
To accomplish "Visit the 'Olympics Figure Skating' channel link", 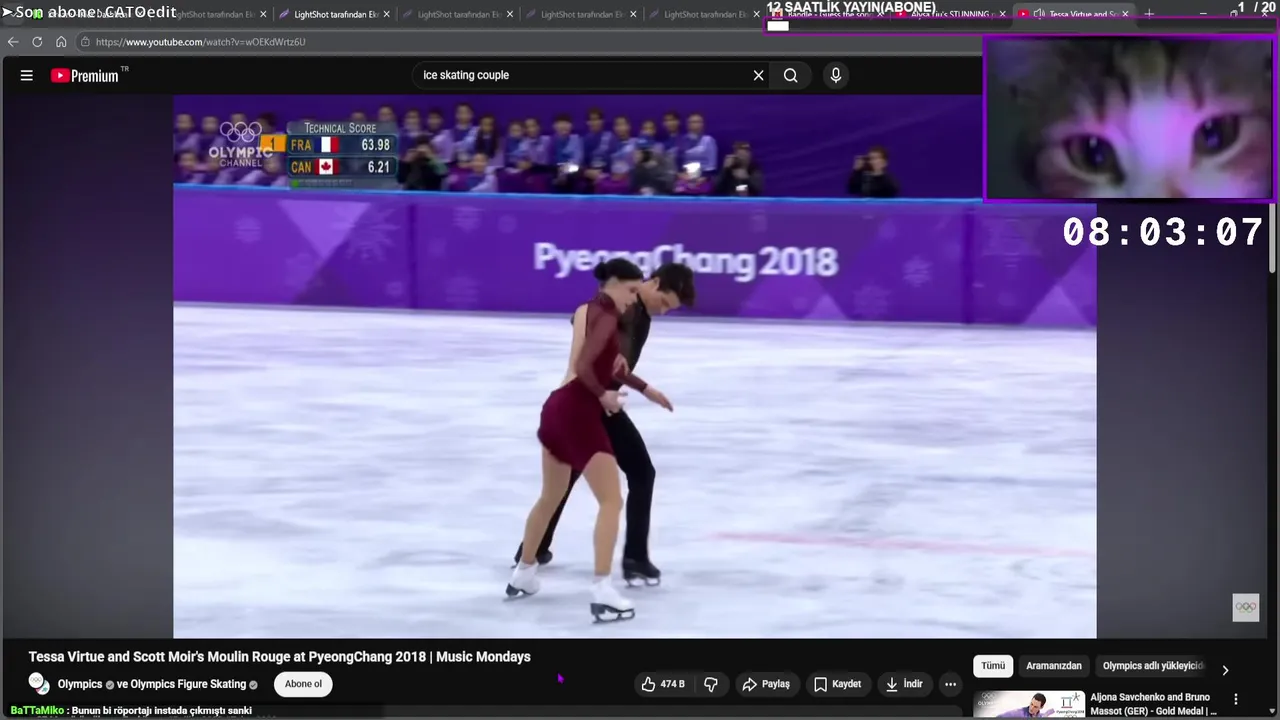I will [x=188, y=684].
